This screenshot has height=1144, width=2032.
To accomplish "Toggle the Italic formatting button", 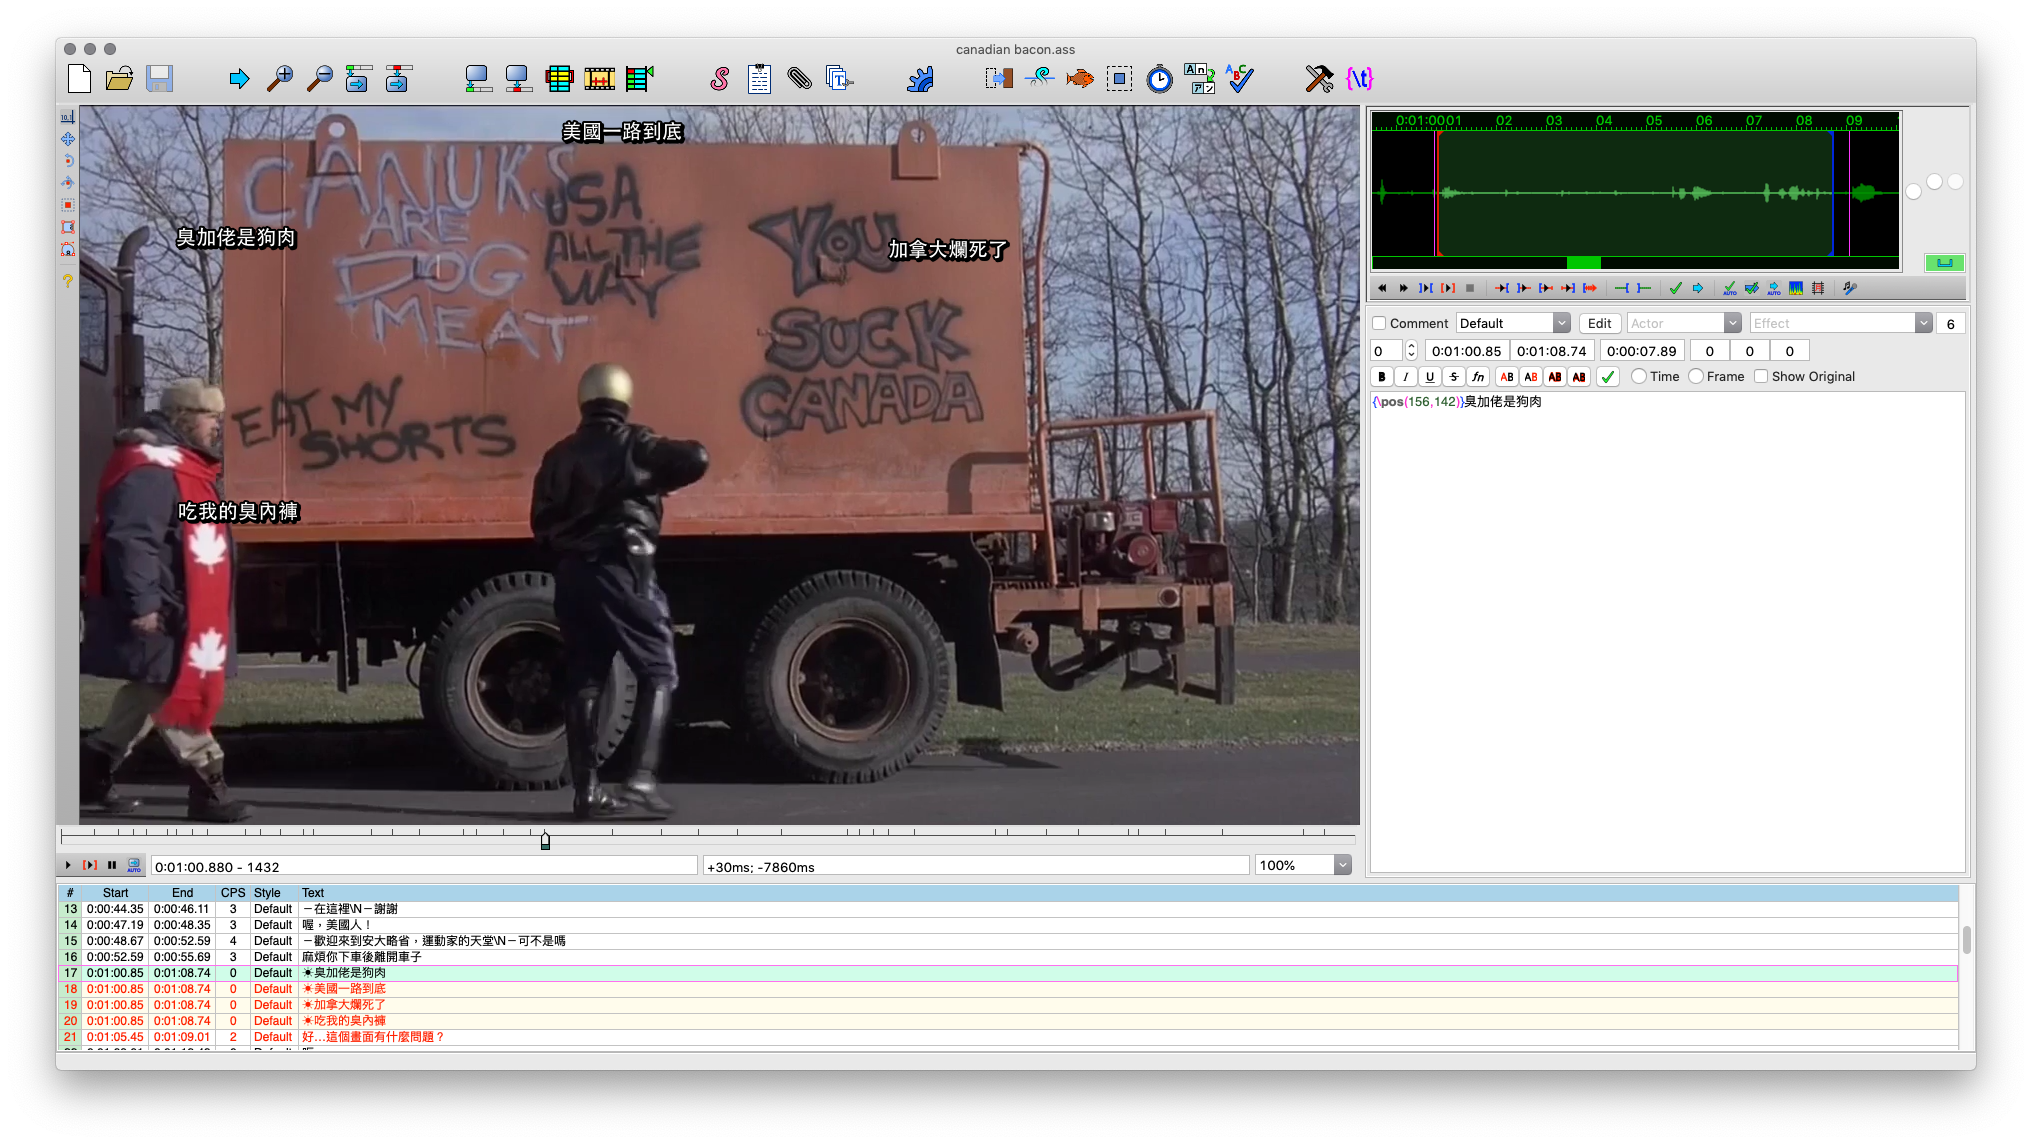I will [x=1406, y=376].
